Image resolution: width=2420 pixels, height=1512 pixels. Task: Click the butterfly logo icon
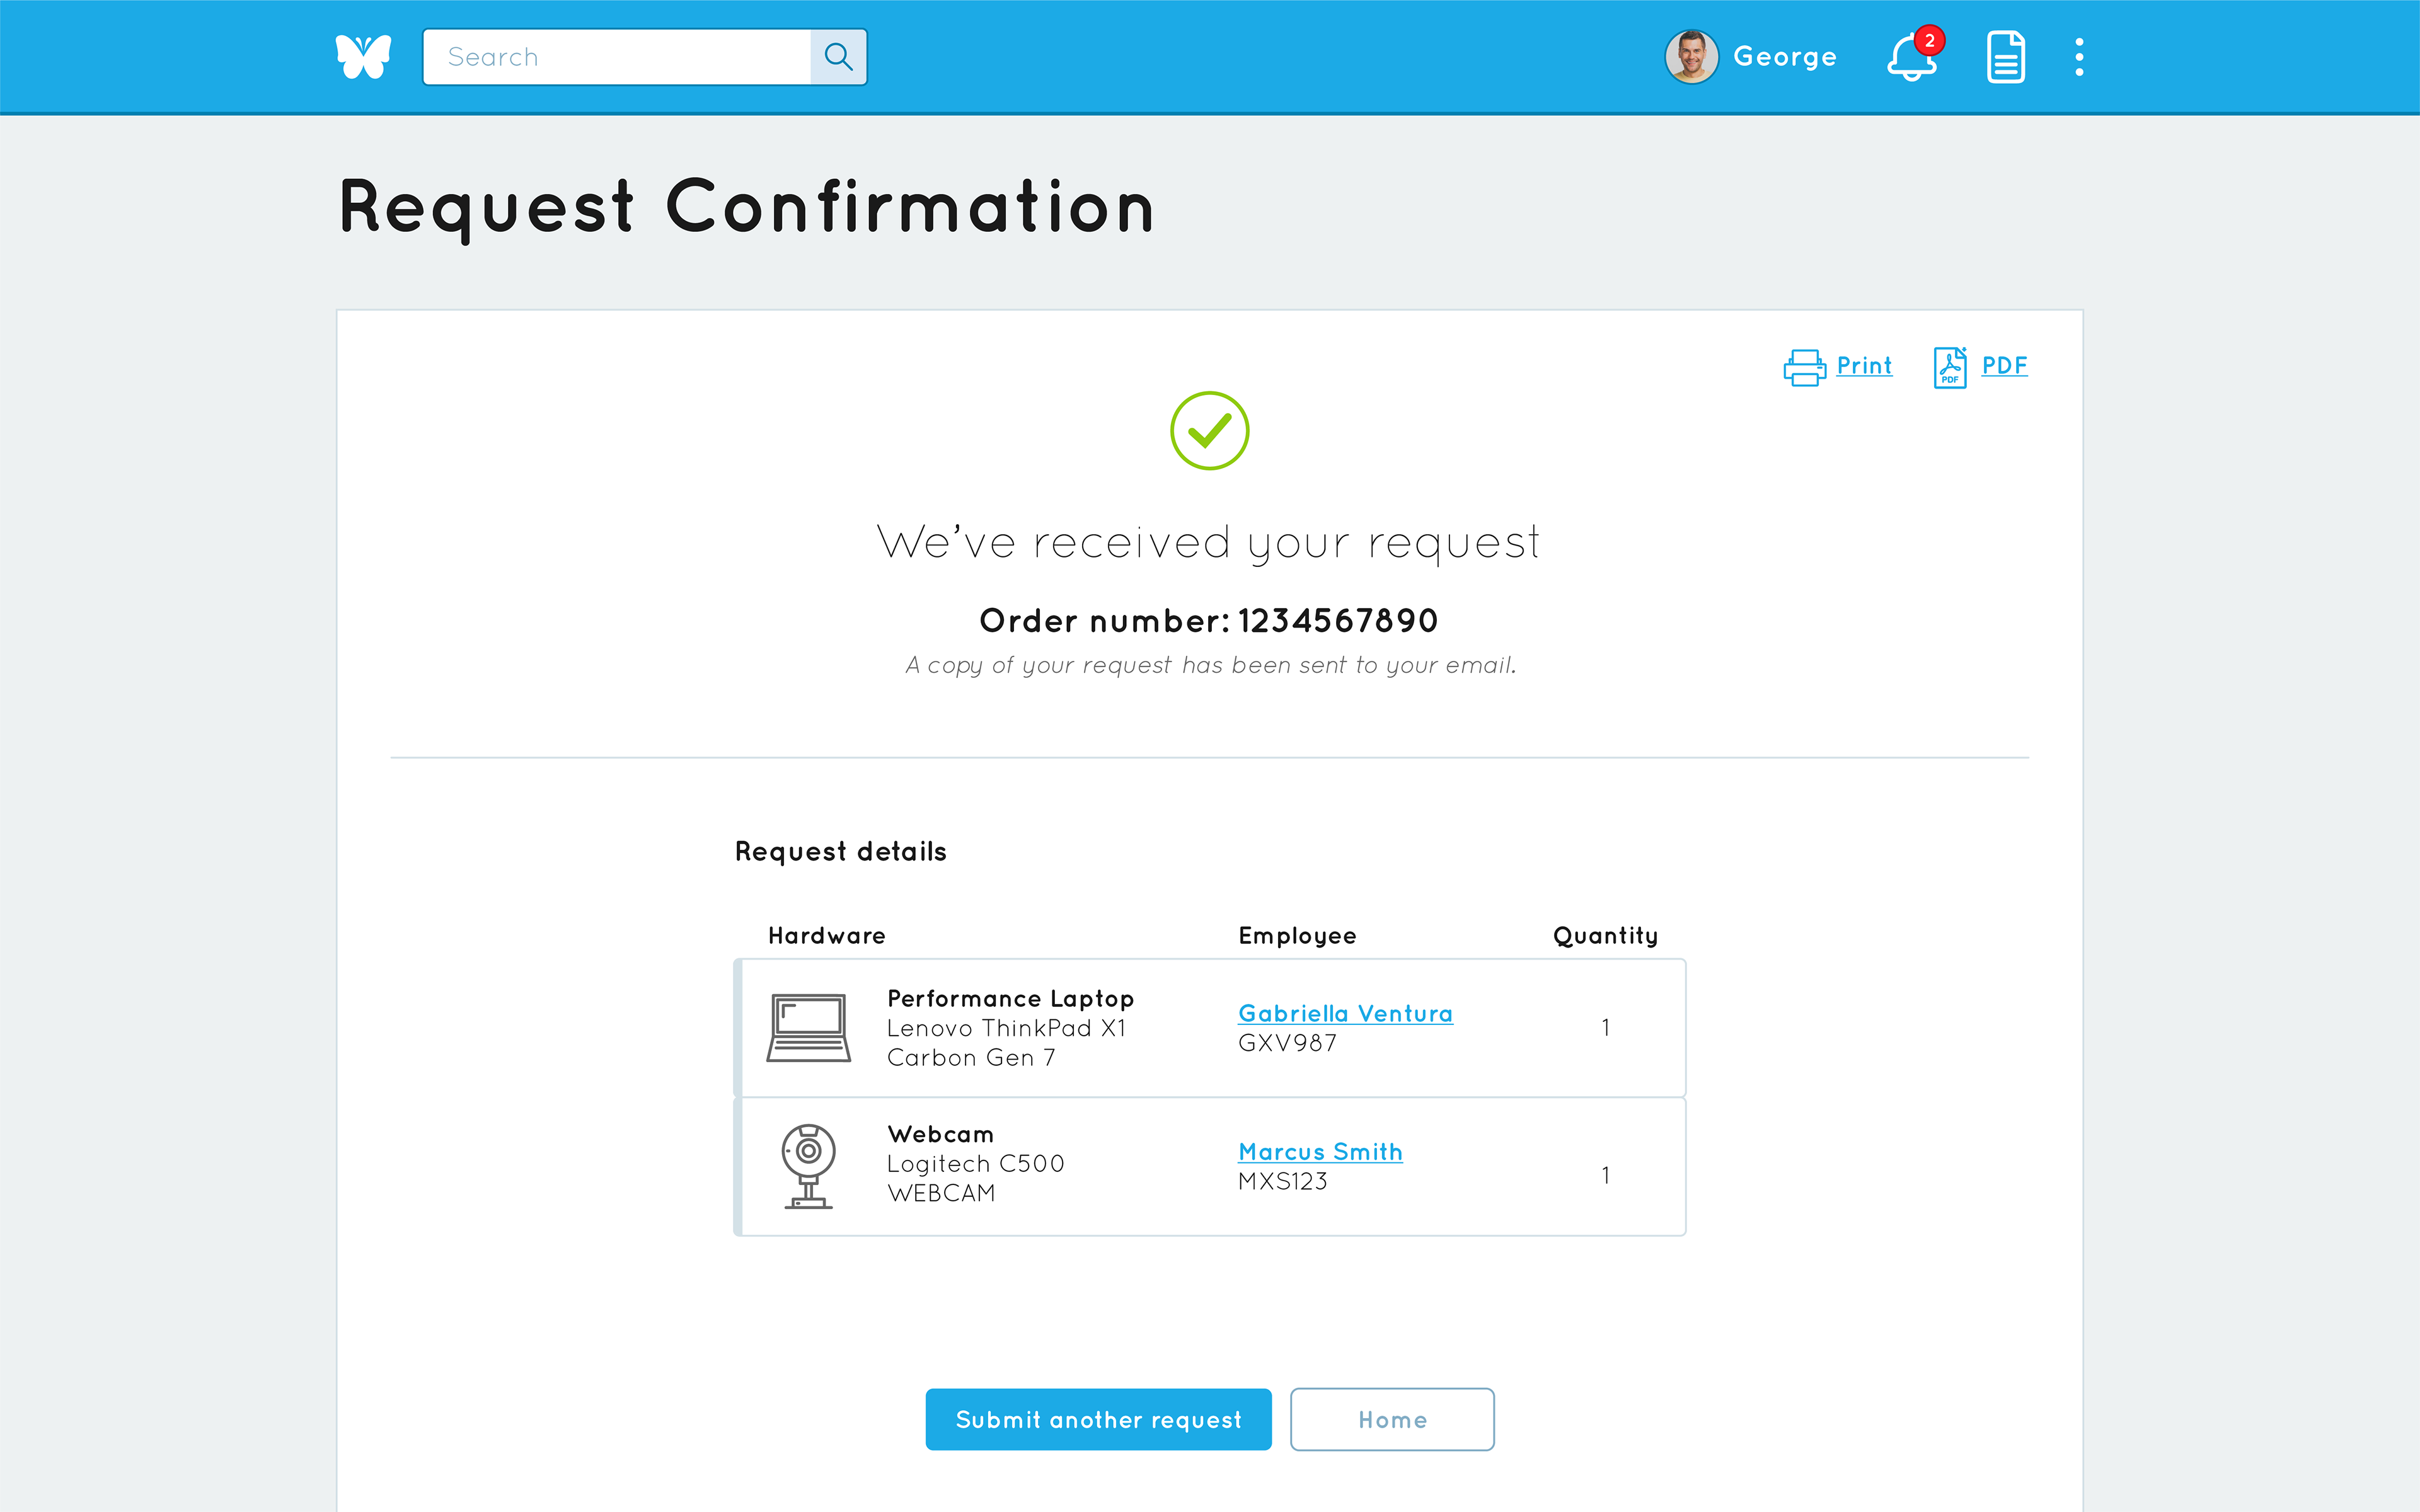click(363, 57)
